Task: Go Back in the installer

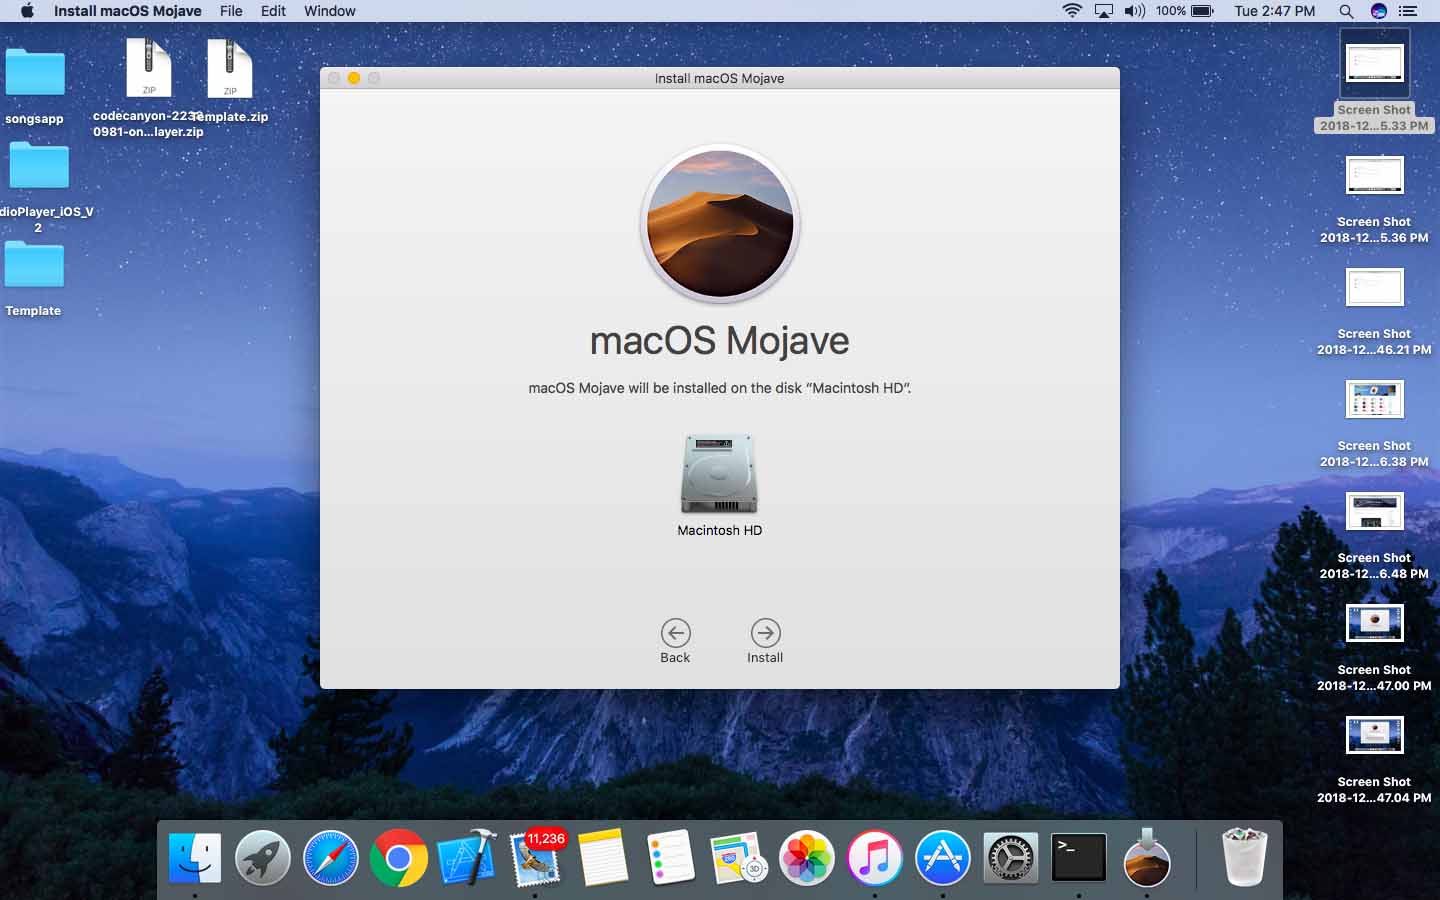Action: pyautogui.click(x=675, y=633)
